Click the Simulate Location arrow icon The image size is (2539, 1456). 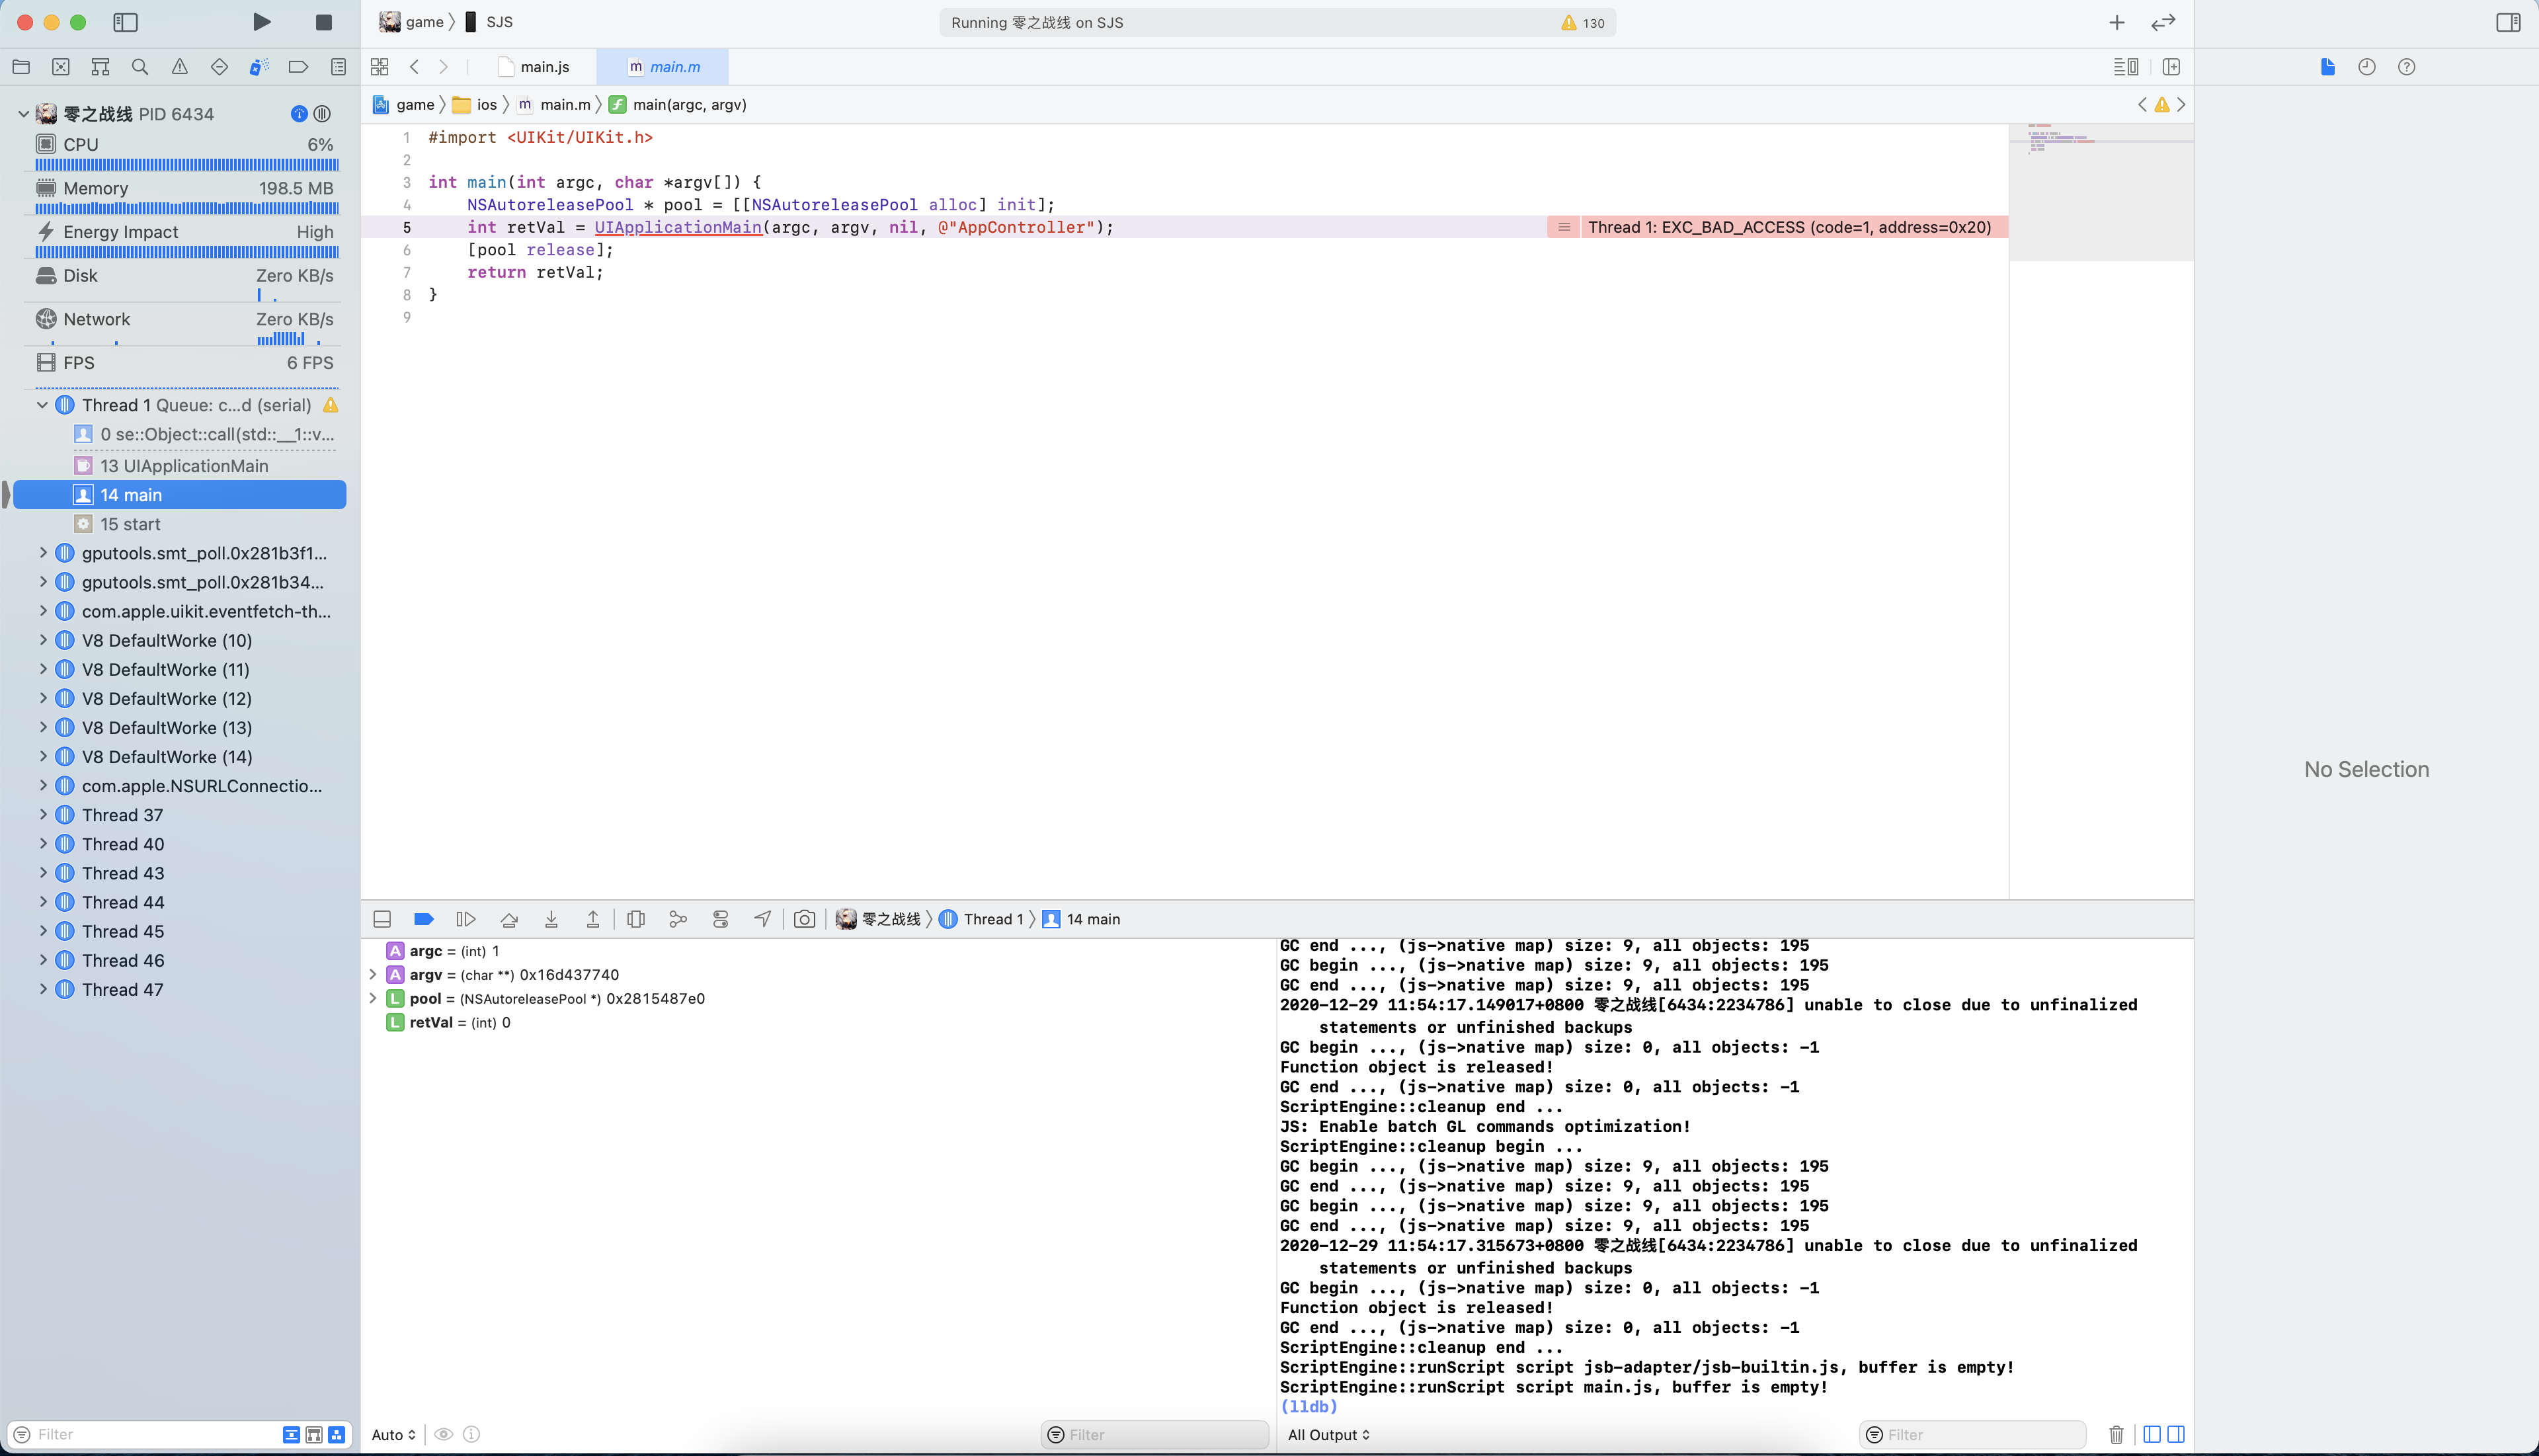(762, 919)
